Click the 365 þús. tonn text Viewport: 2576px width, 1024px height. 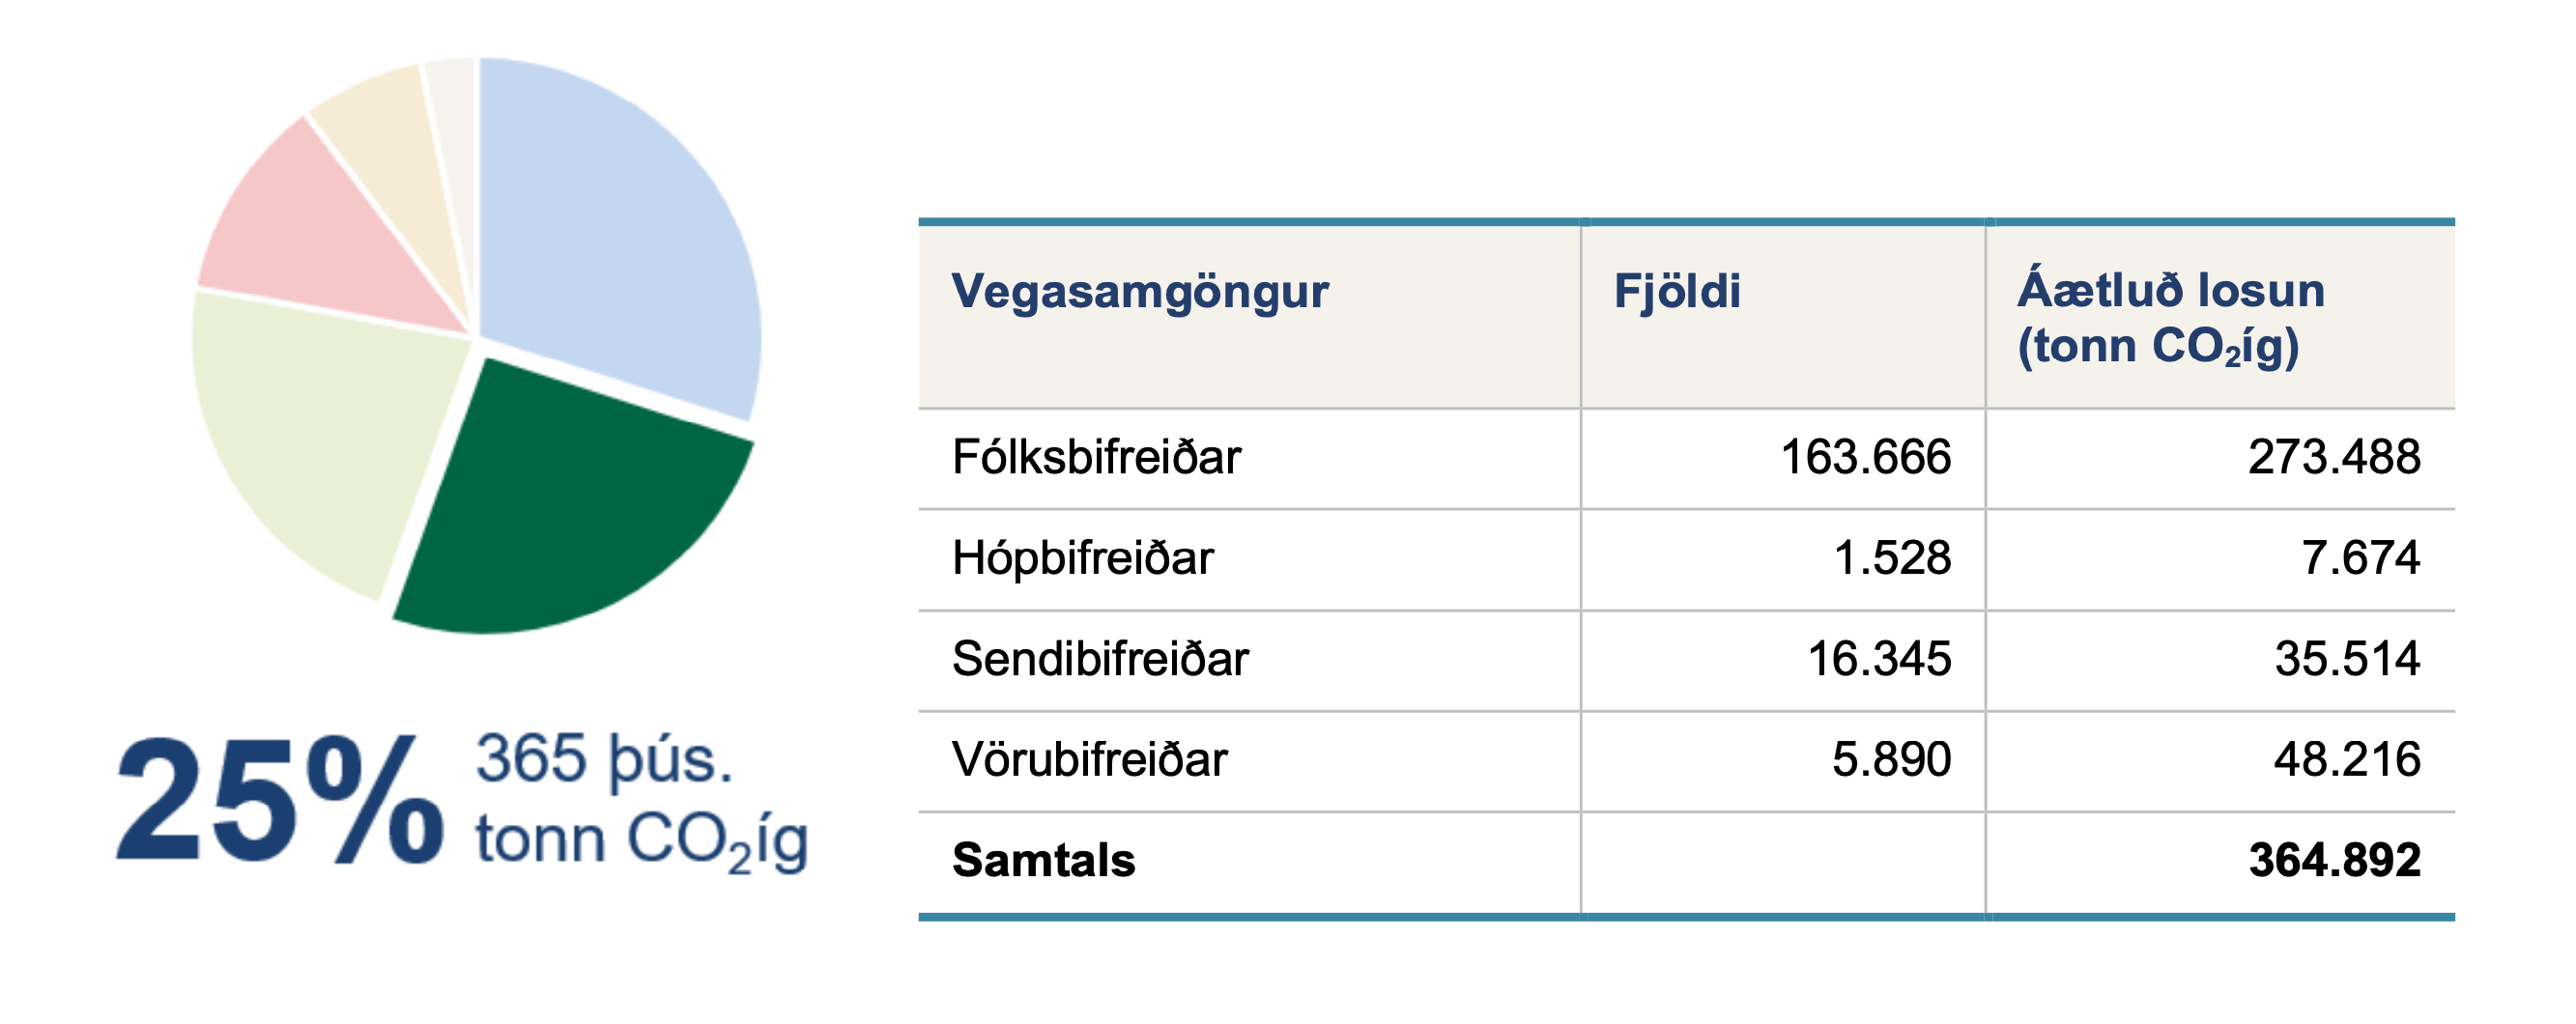click(641, 800)
